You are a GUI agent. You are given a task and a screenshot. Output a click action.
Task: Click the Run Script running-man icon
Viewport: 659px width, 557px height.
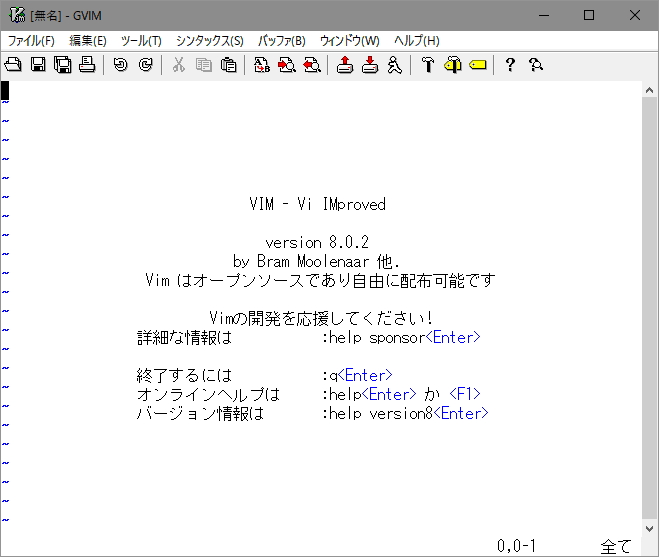tap(394, 65)
